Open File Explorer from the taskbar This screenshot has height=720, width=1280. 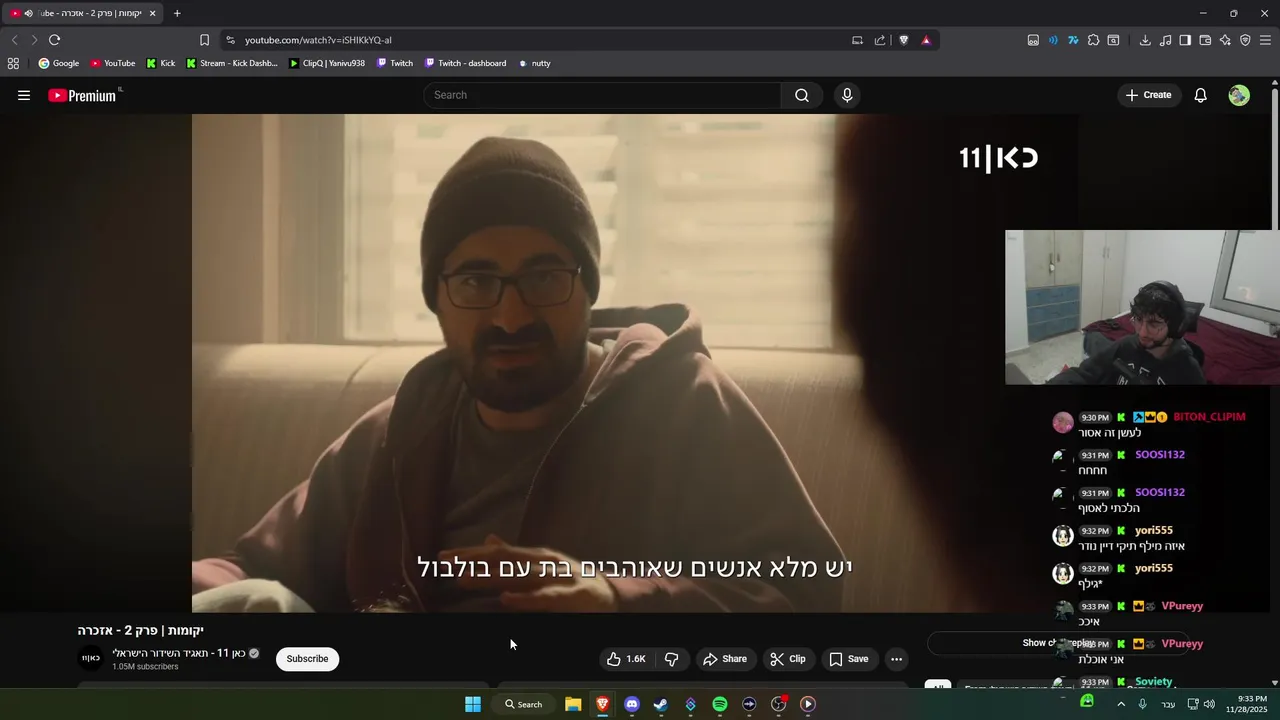tap(573, 704)
